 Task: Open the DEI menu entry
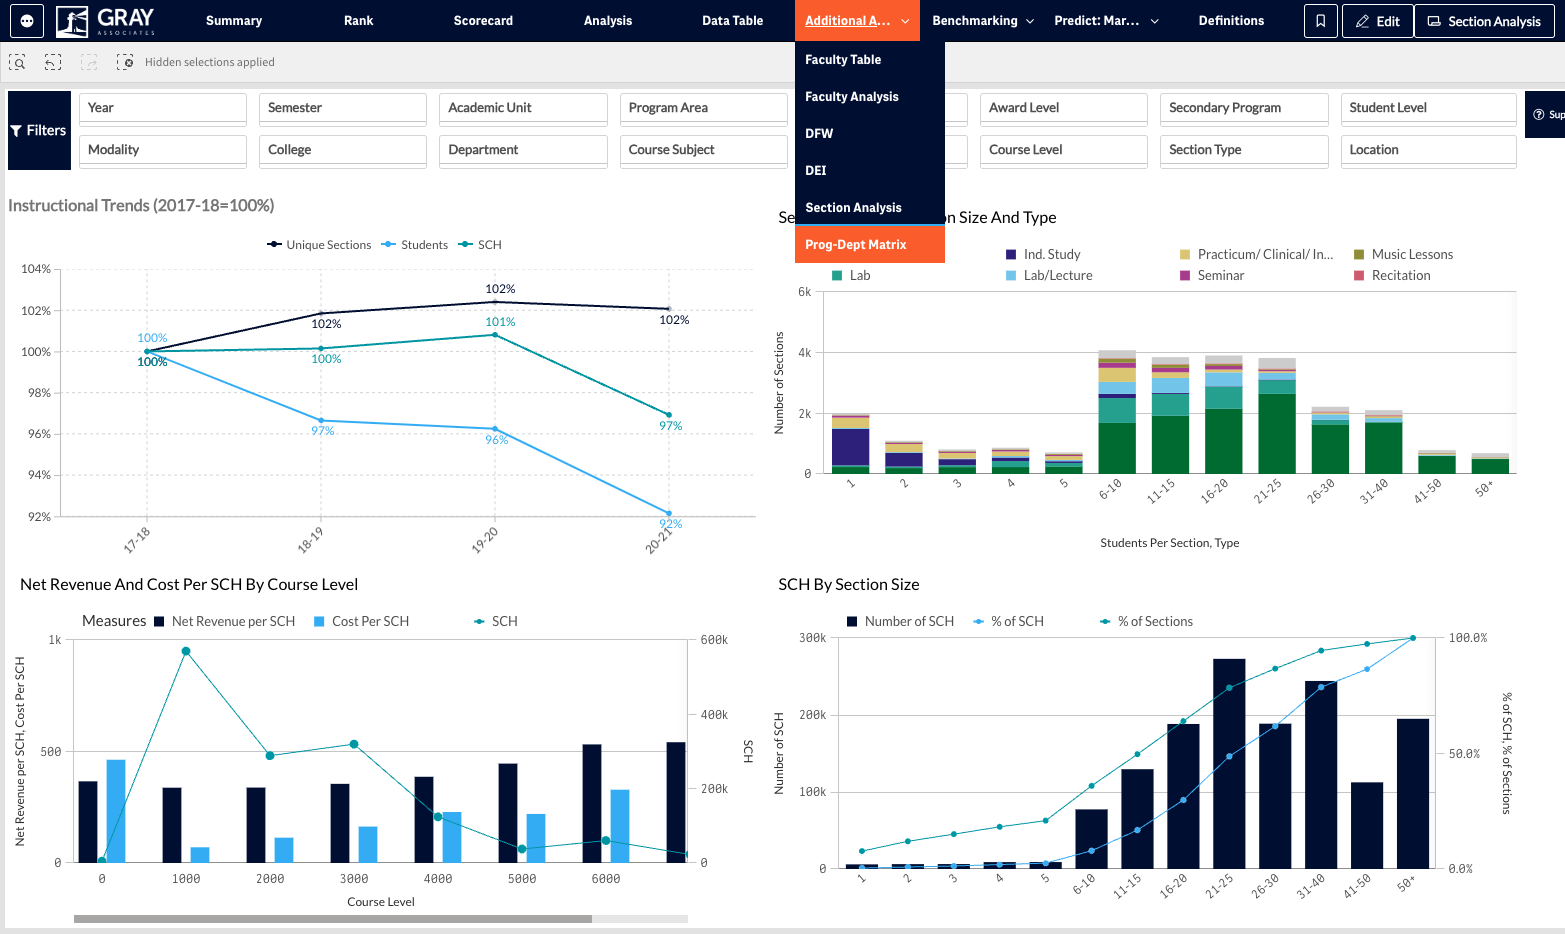tap(870, 171)
